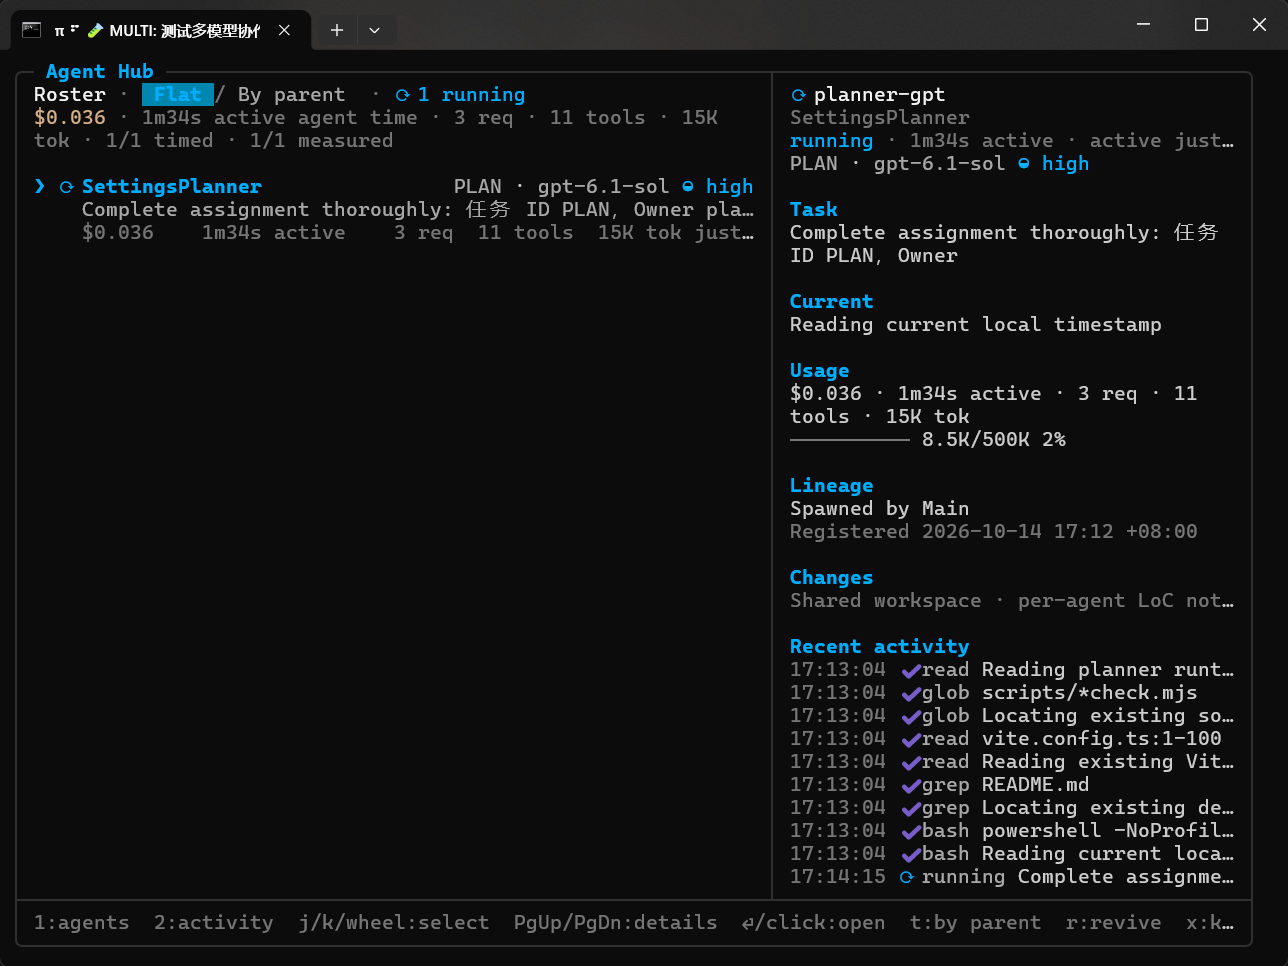Viewport: 1288px width, 966px height.
Task: Click the high effort label in roster row
Action: [729, 186]
